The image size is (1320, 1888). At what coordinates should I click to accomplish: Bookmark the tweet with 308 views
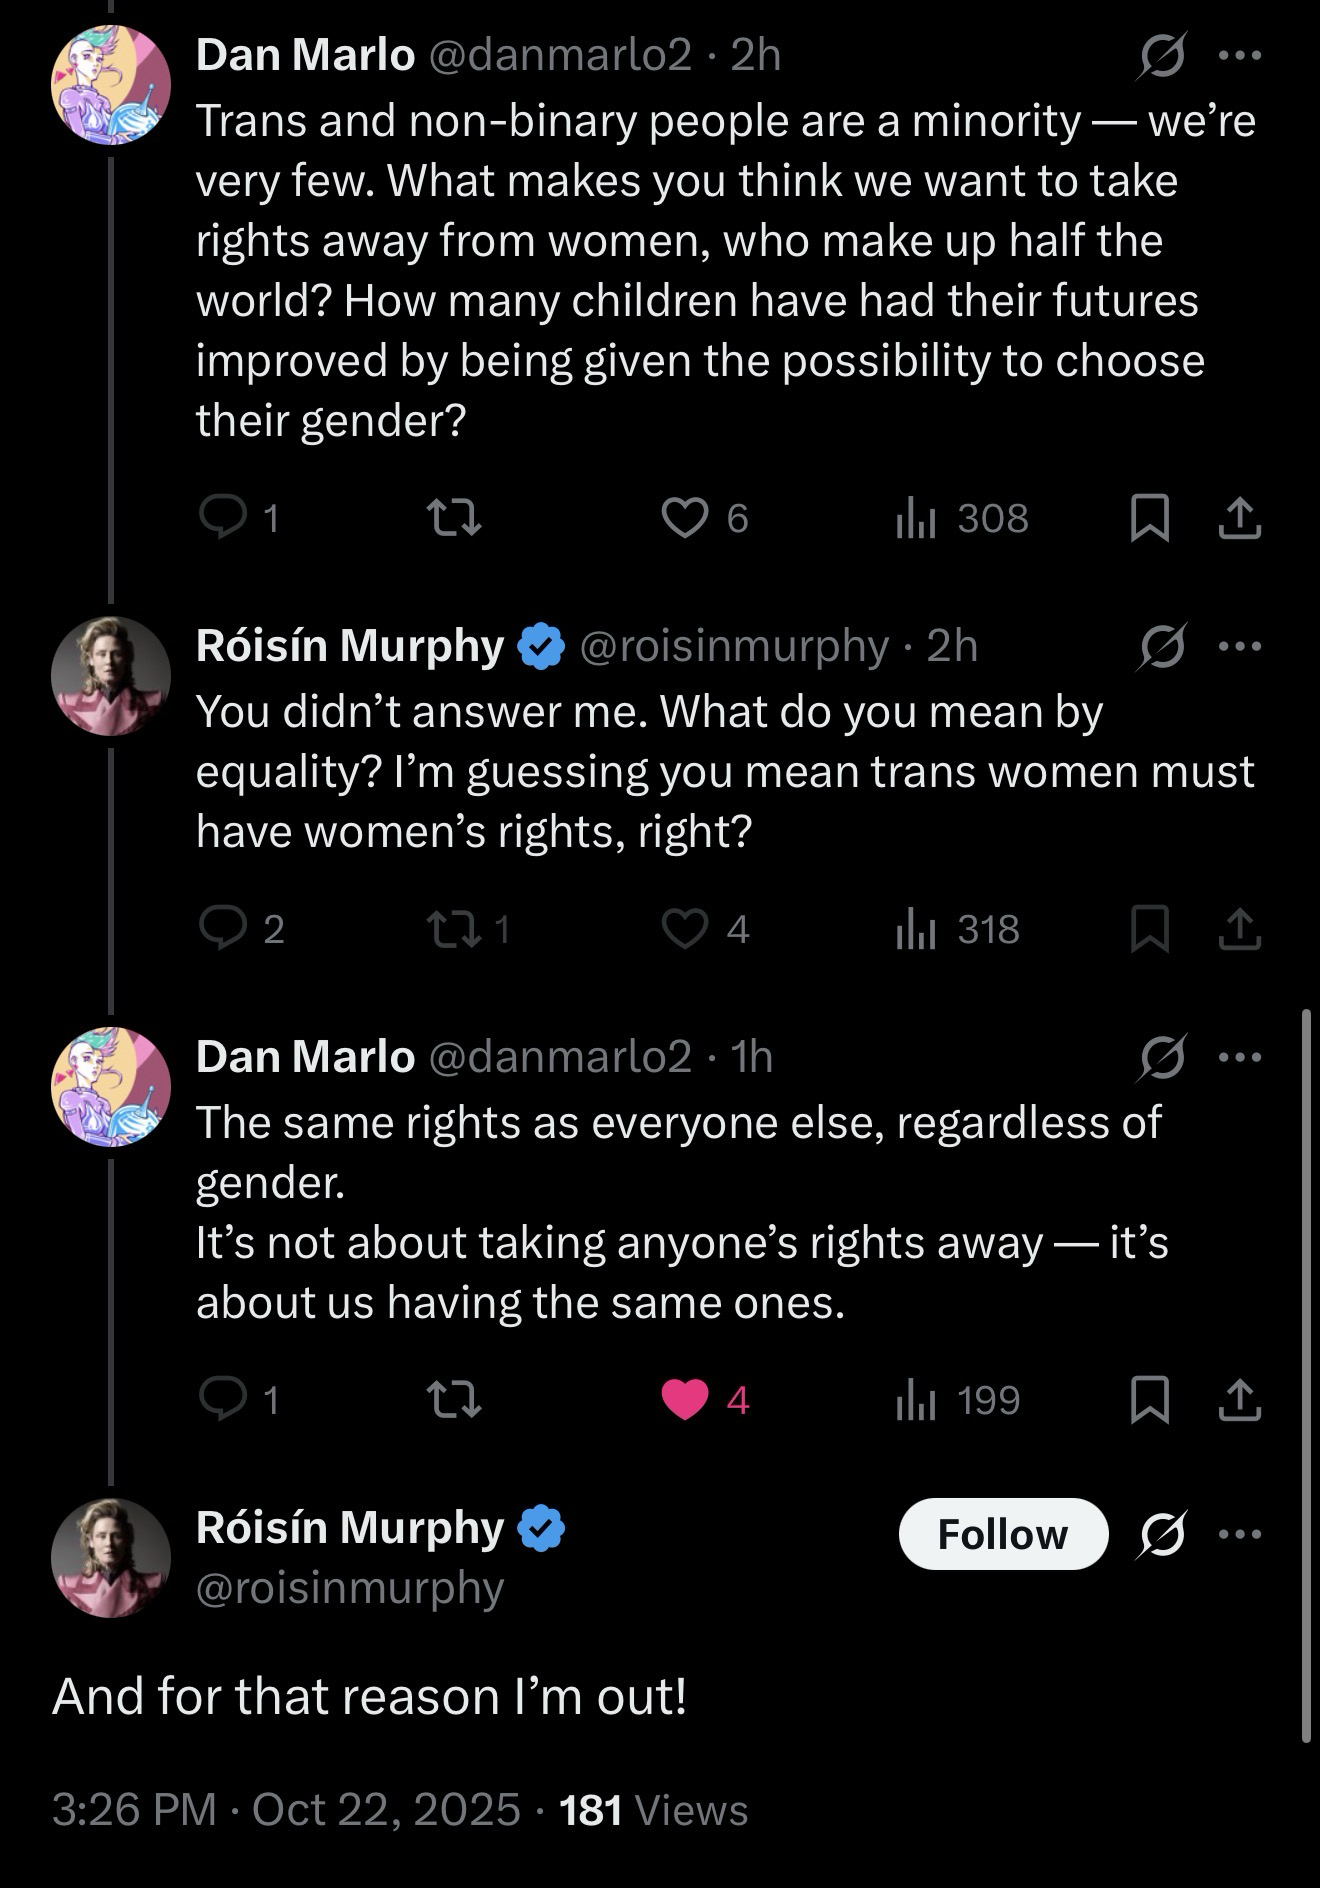(1149, 517)
